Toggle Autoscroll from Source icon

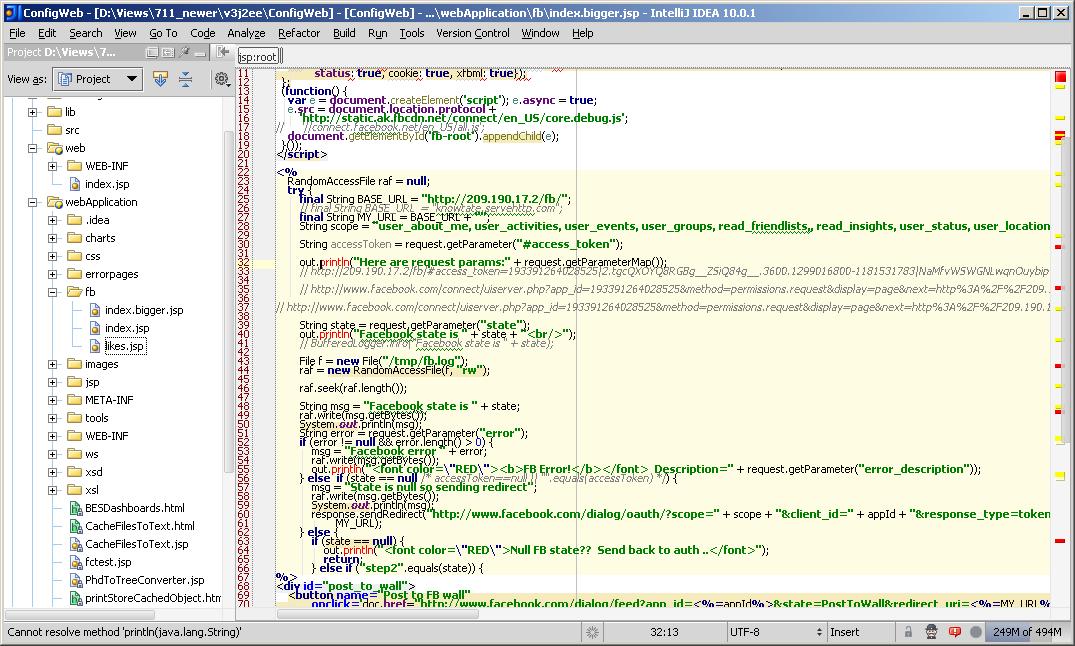tap(160, 79)
